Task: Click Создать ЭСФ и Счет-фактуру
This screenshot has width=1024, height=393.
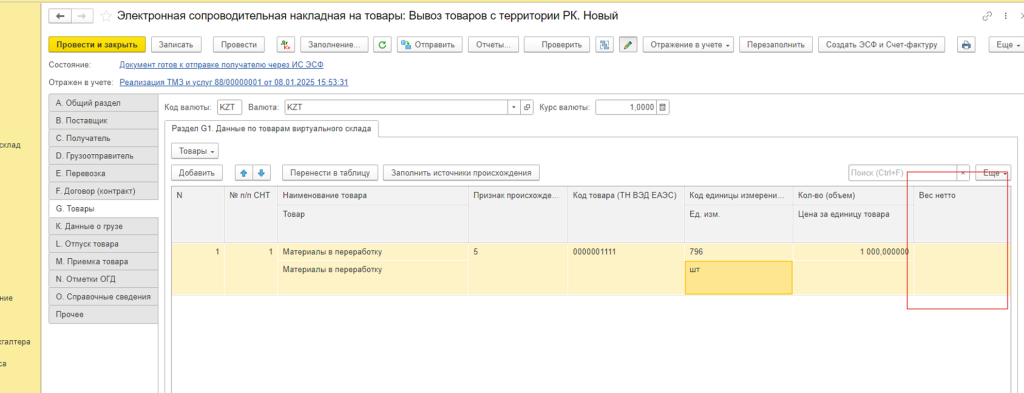Action: (882, 44)
